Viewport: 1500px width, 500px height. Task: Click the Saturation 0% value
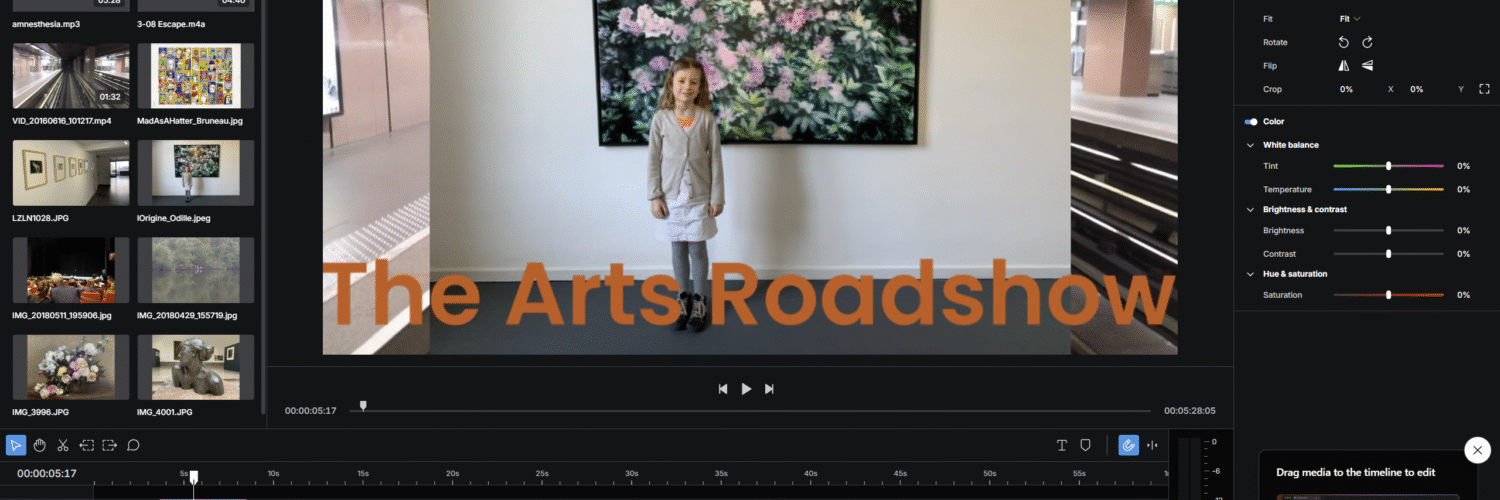point(1463,295)
